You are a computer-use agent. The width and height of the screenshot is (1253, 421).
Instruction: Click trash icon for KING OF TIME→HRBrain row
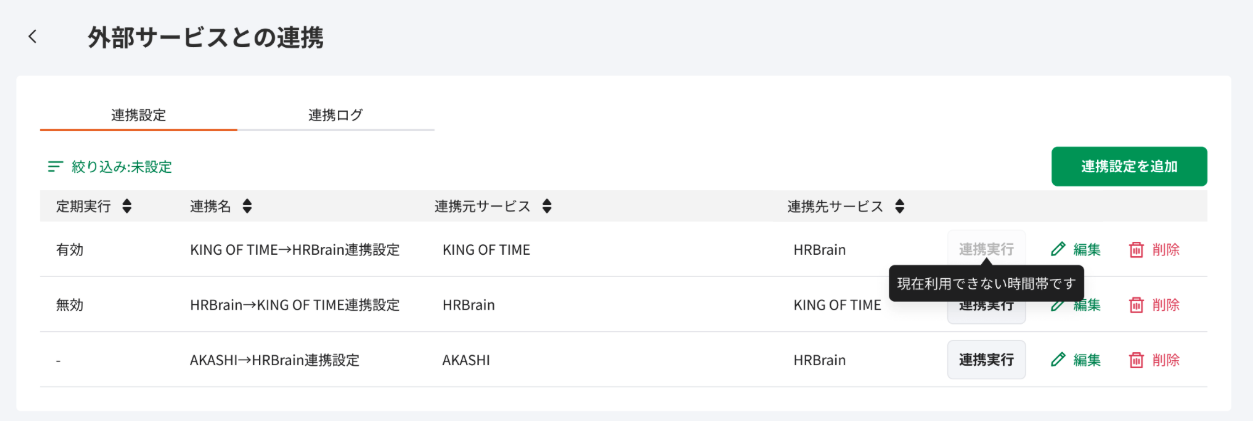click(x=1136, y=249)
